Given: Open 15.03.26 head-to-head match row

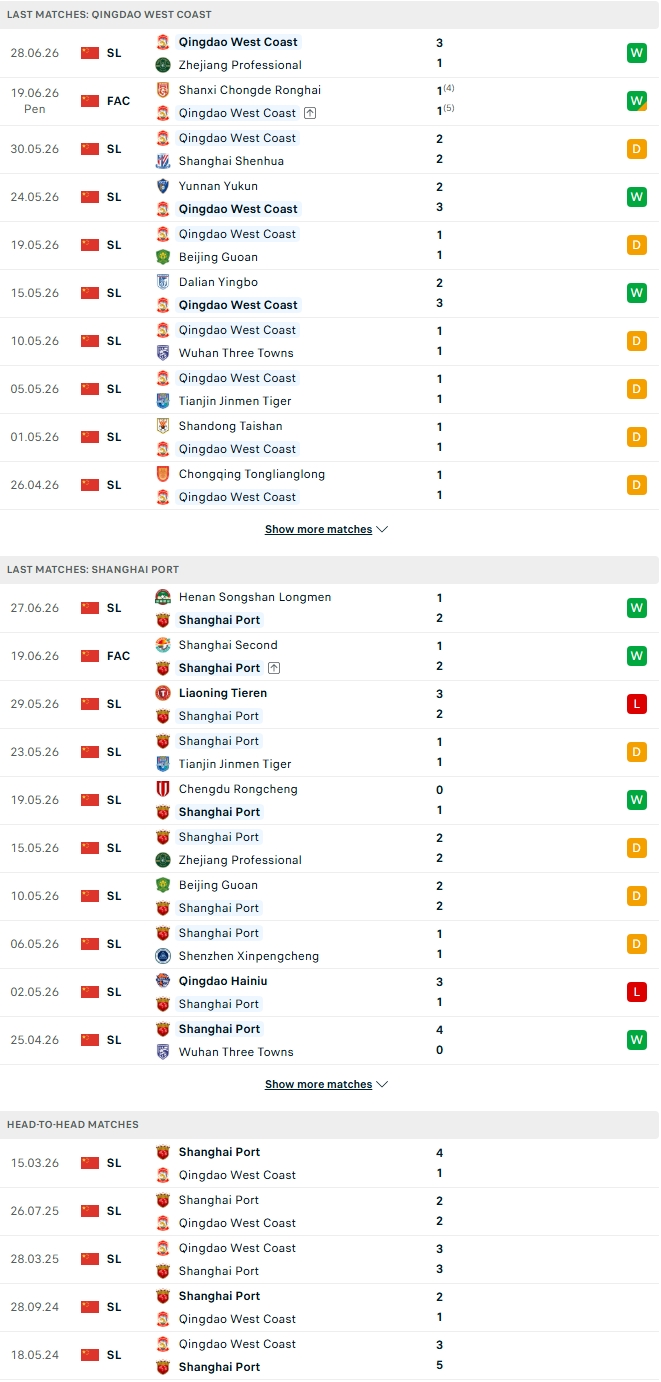Looking at the screenshot, I should click(x=330, y=1163).
